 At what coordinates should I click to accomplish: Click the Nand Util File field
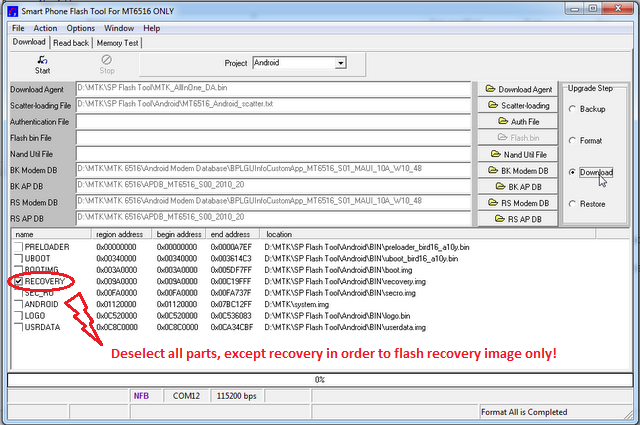[273, 154]
